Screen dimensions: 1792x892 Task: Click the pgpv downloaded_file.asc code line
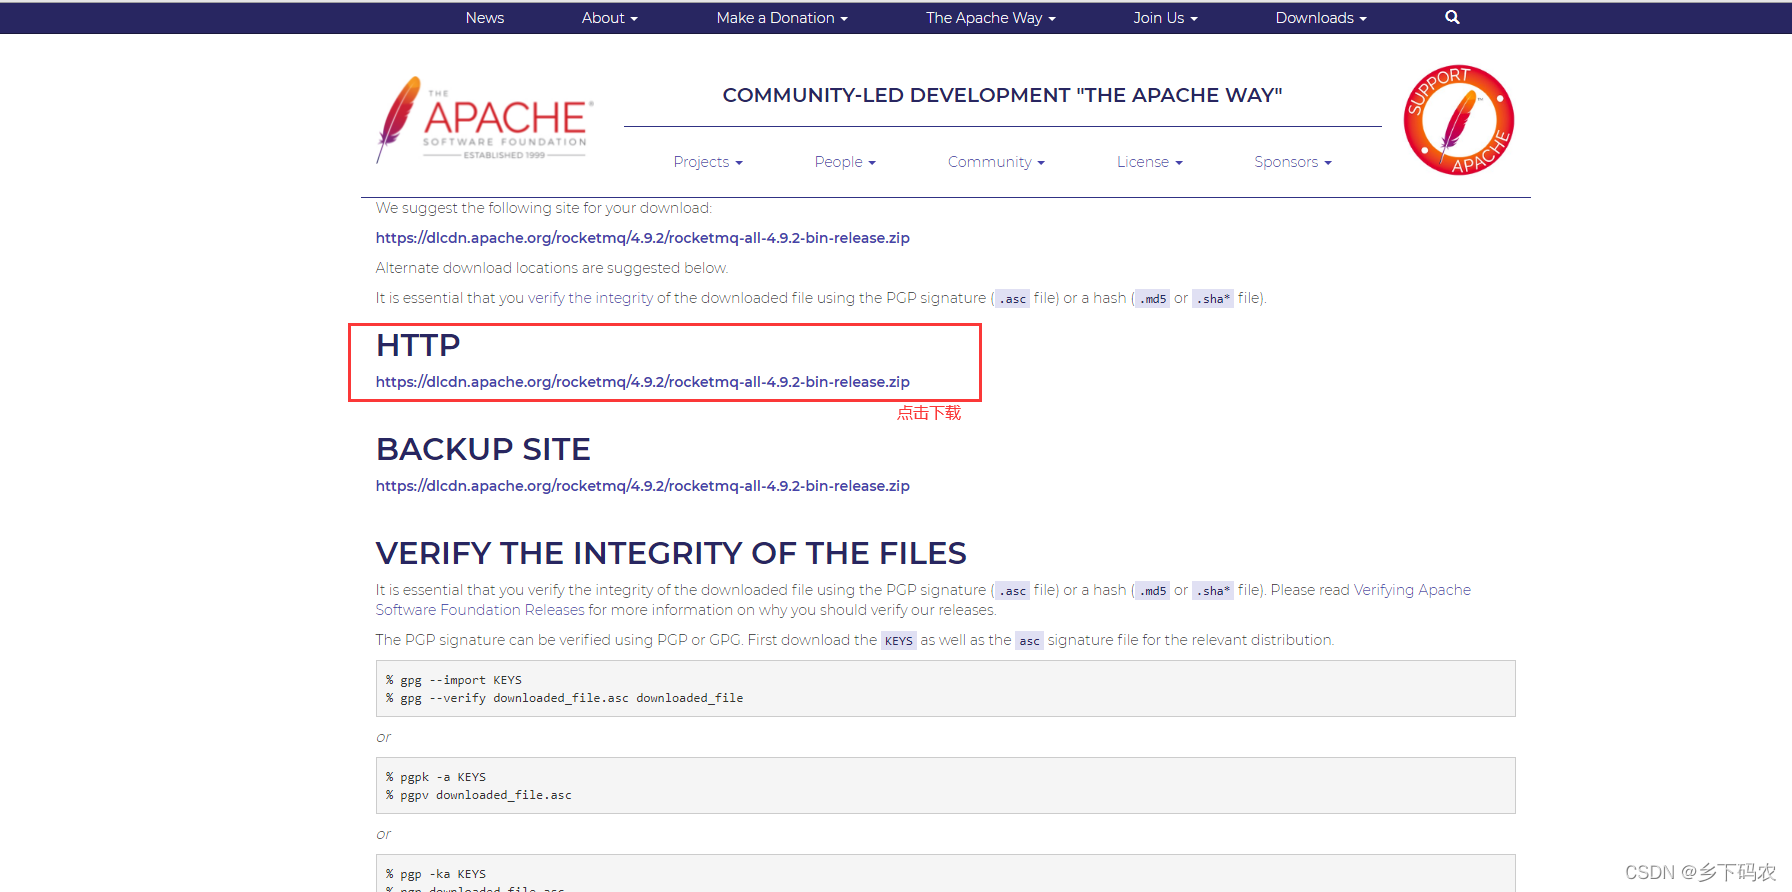pos(479,795)
